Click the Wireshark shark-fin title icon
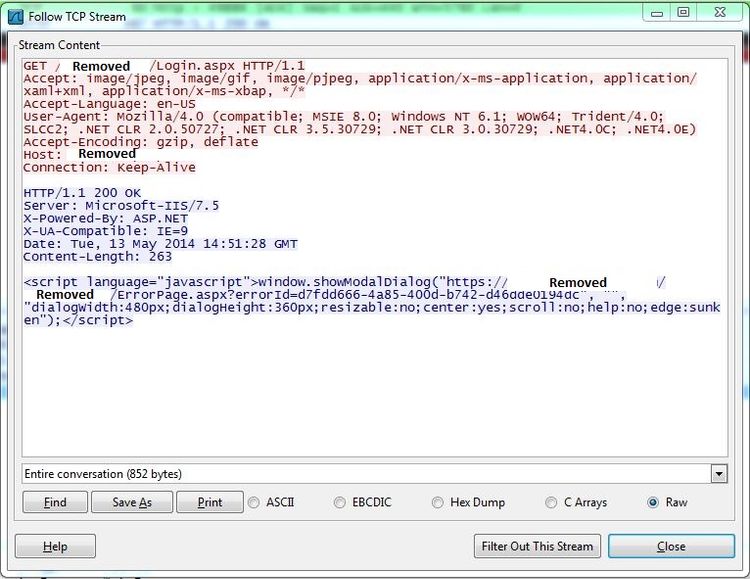This screenshot has height=579, width=750. click(16, 17)
